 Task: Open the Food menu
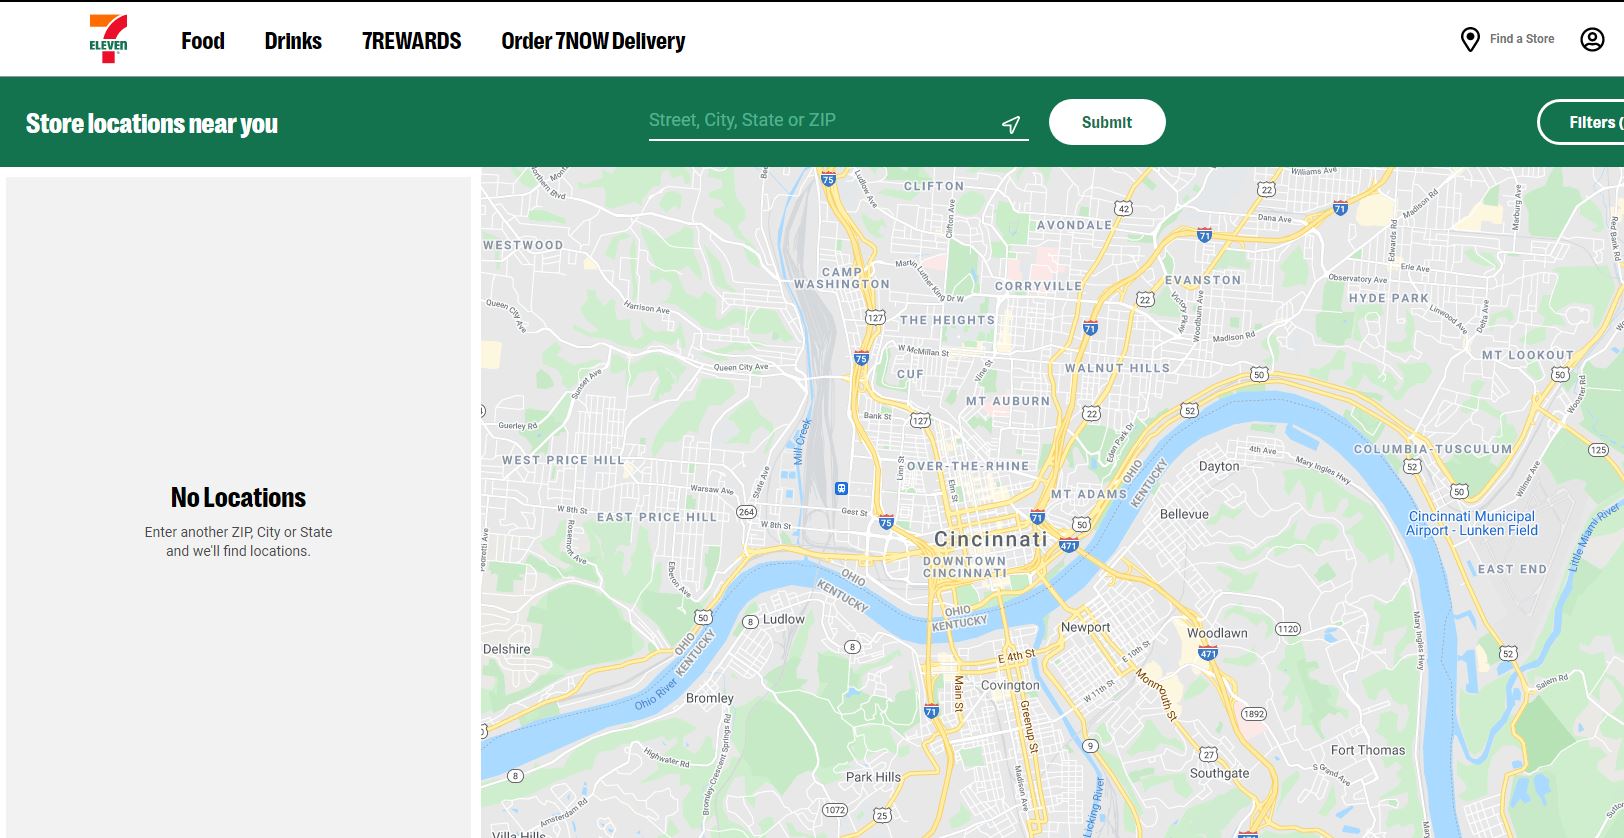[x=203, y=41]
